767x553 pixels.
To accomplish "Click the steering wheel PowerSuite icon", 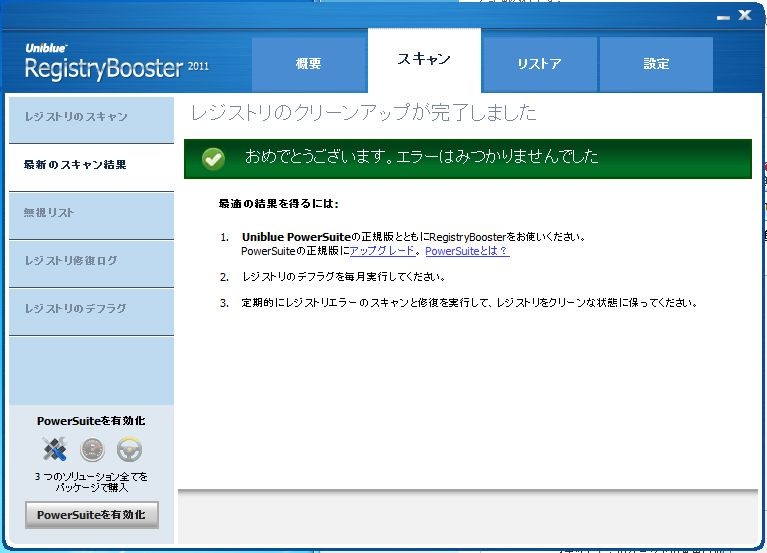I will 130,450.
